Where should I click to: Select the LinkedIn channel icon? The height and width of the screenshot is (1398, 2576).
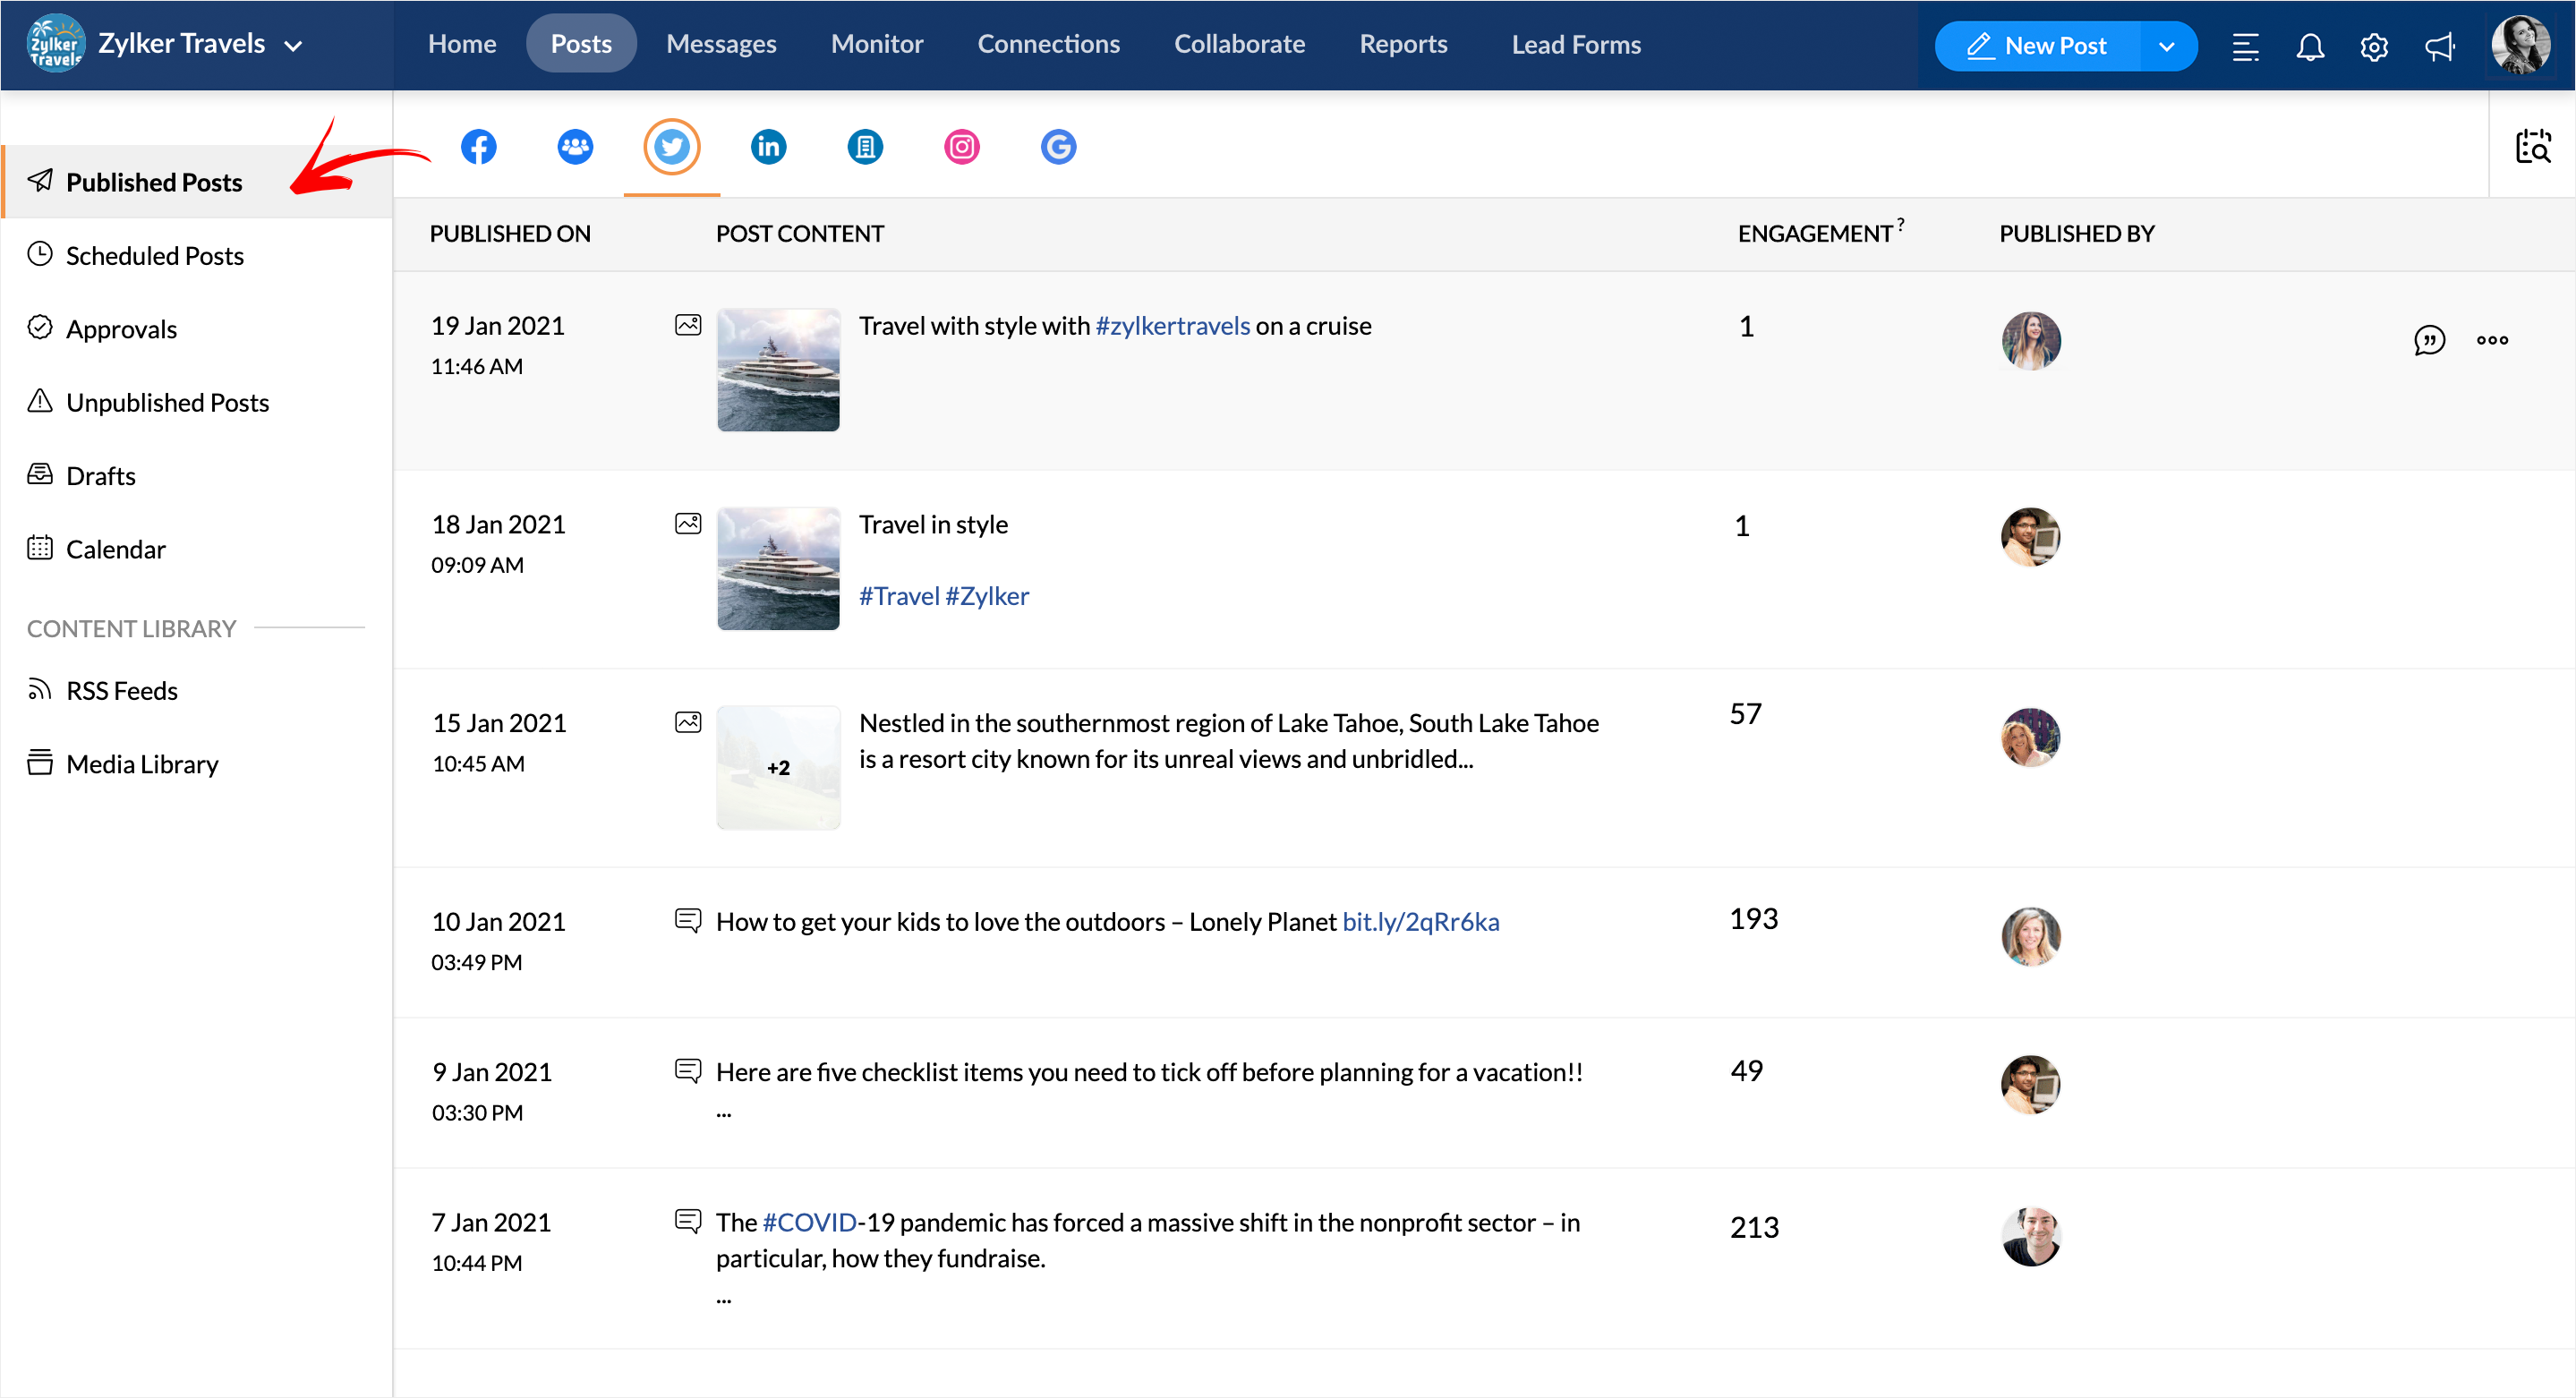pos(768,147)
